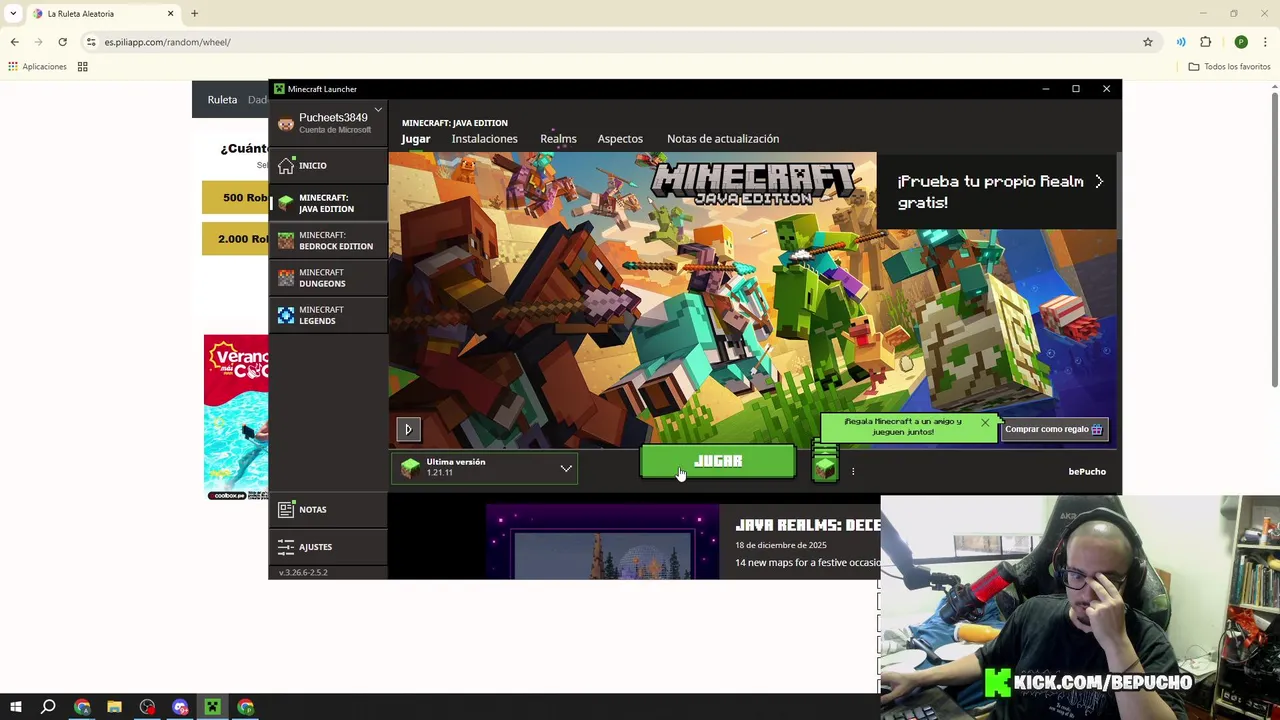Open tab groups grid icon in bookmarks bar
The image size is (1280, 720).
pyautogui.click(x=83, y=67)
